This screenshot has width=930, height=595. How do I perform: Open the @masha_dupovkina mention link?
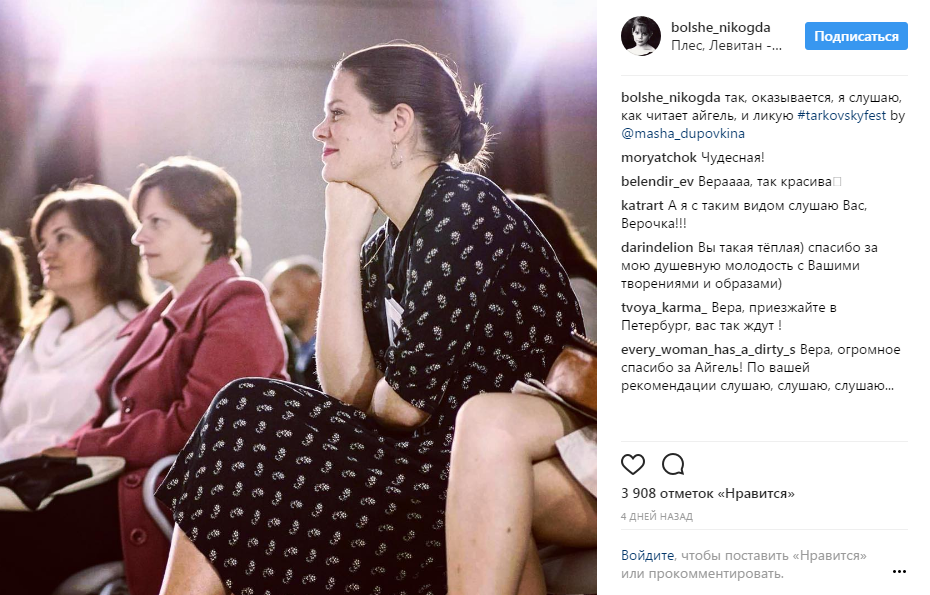(x=683, y=133)
